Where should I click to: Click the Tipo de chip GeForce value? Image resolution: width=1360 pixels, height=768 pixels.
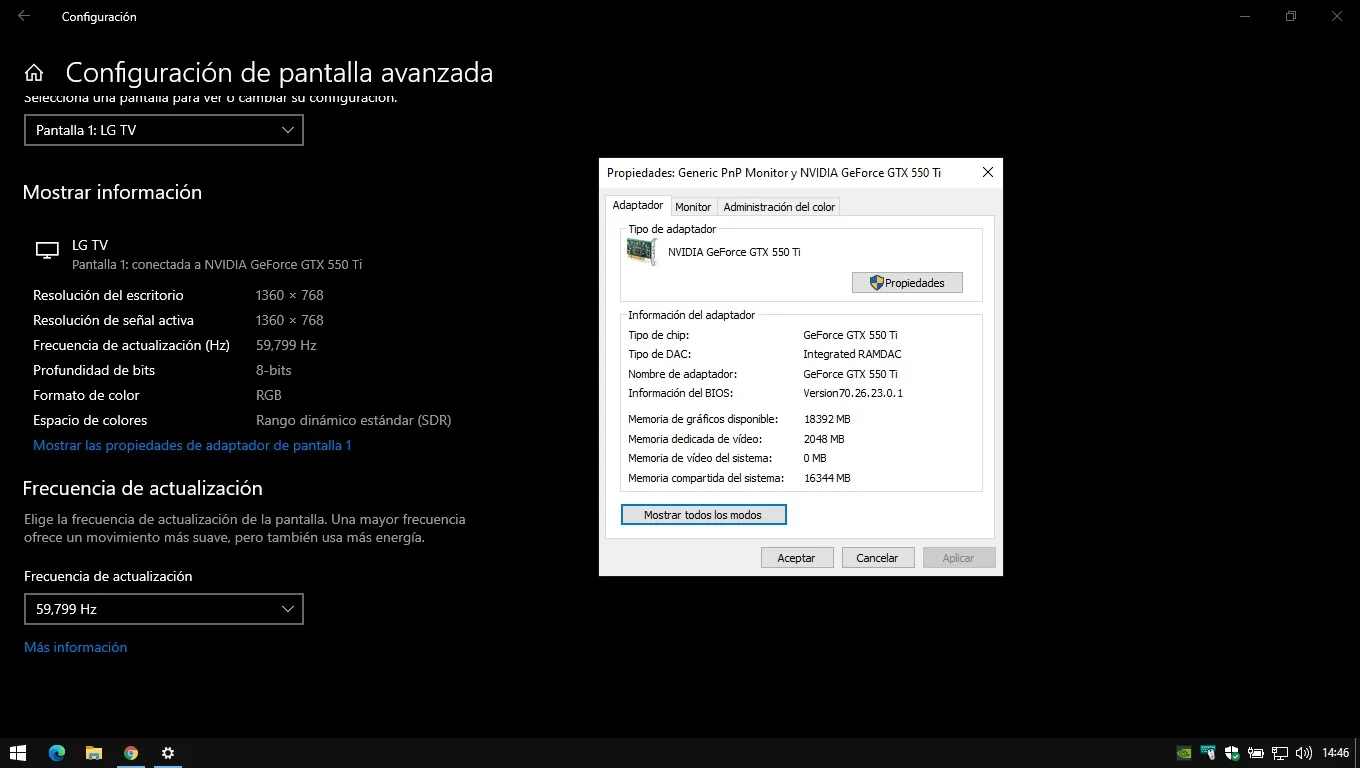[850, 335]
